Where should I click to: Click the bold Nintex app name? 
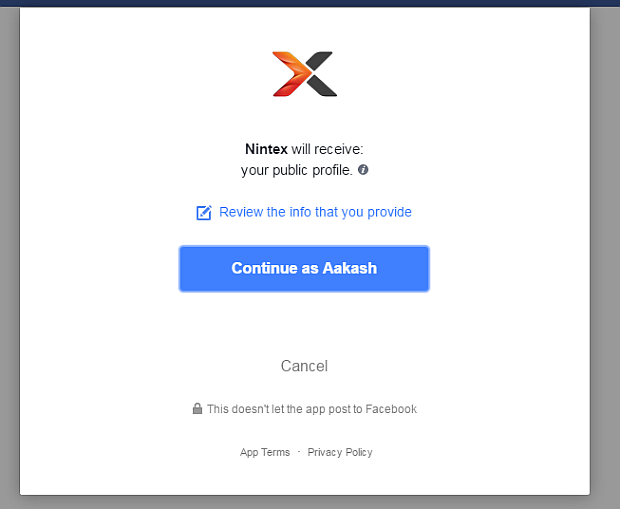point(266,149)
